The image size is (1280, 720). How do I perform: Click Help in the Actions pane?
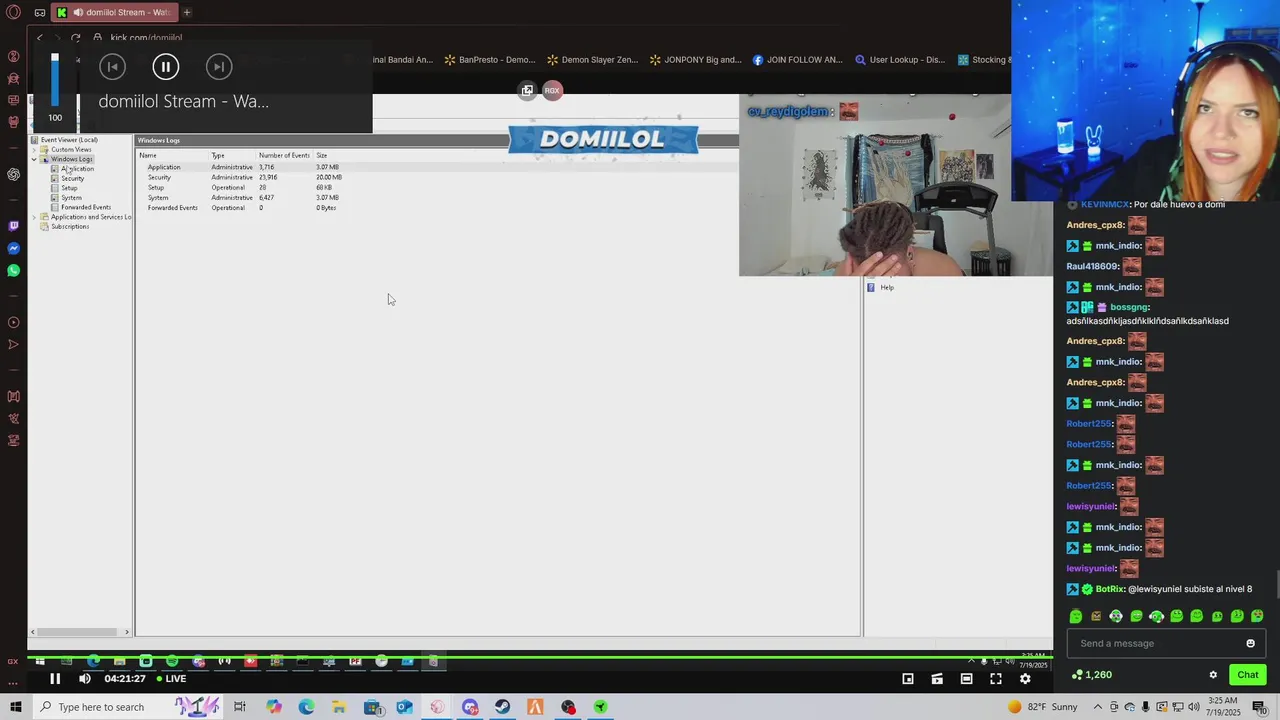886,287
